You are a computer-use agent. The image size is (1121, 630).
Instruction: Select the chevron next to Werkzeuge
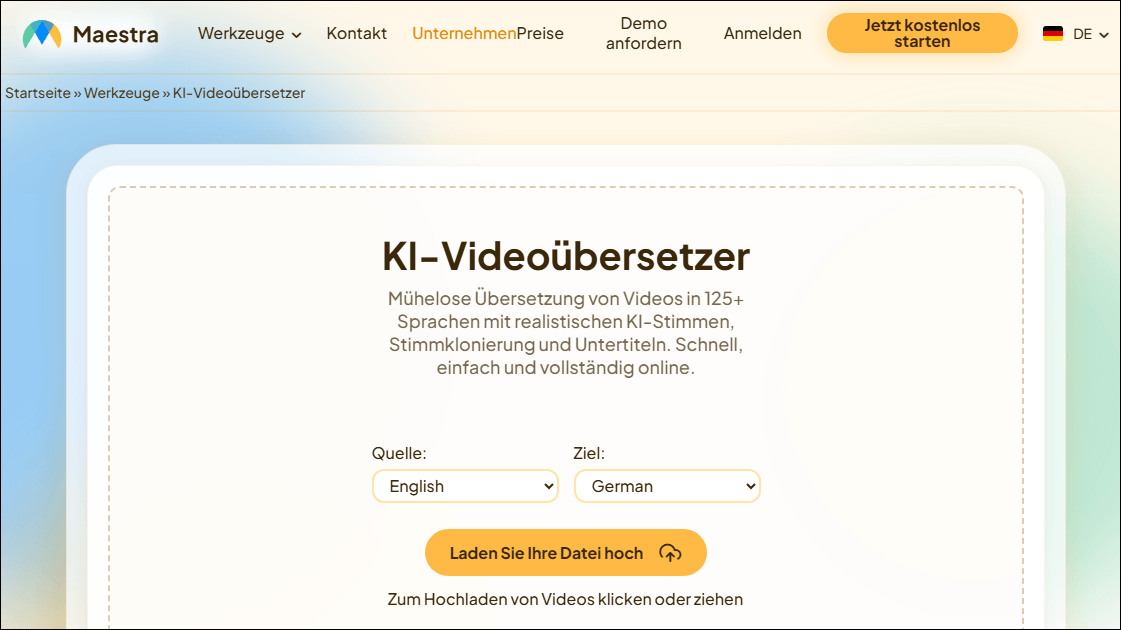point(296,34)
